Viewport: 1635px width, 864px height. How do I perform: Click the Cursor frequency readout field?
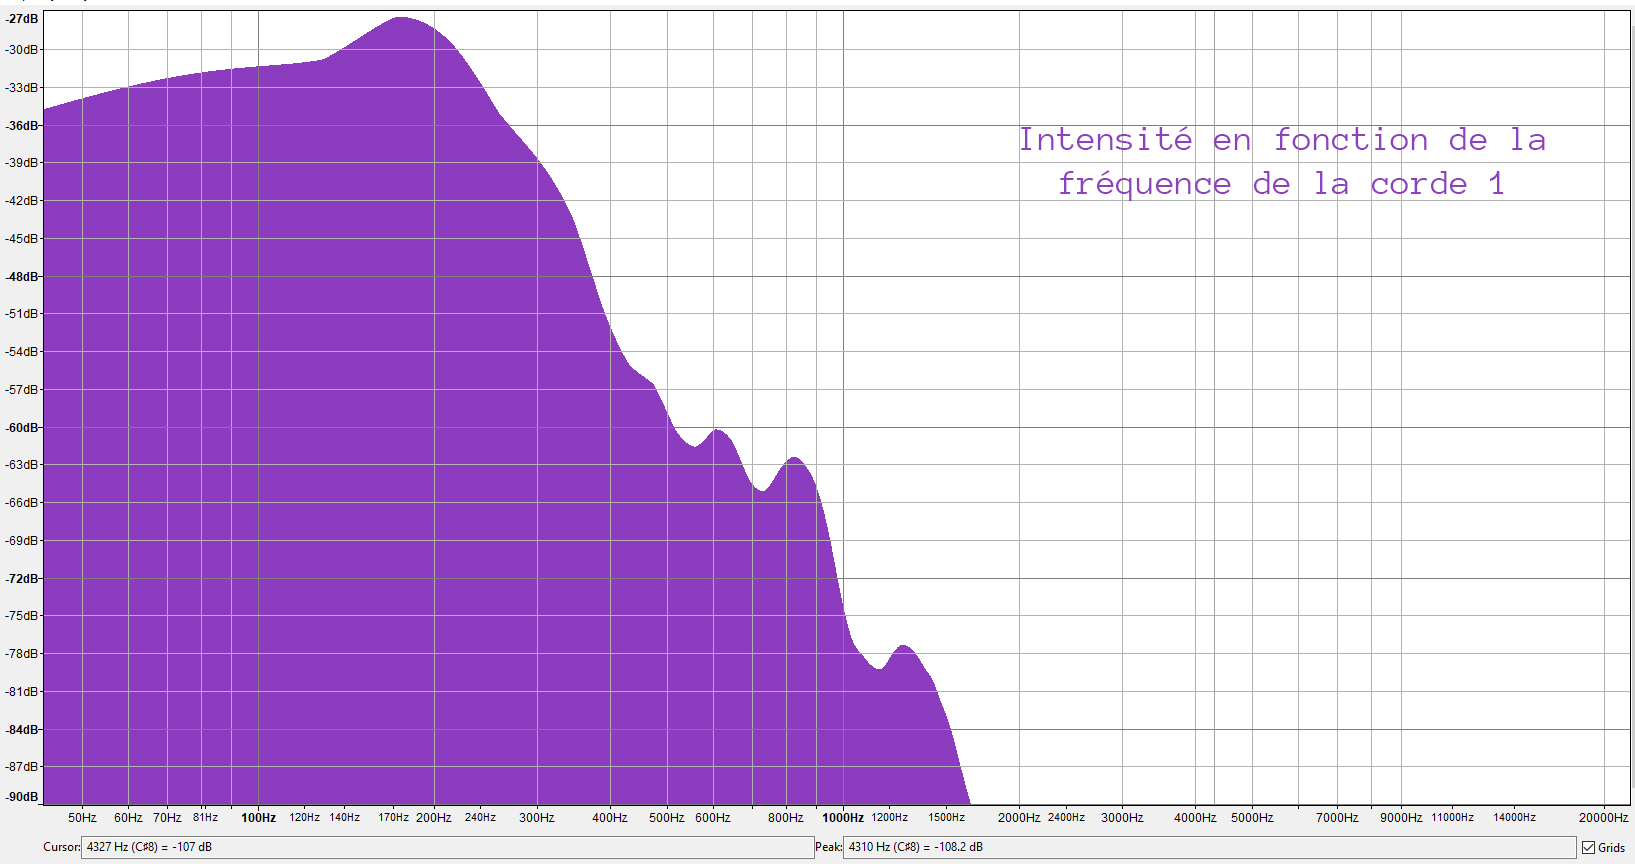click(x=446, y=847)
